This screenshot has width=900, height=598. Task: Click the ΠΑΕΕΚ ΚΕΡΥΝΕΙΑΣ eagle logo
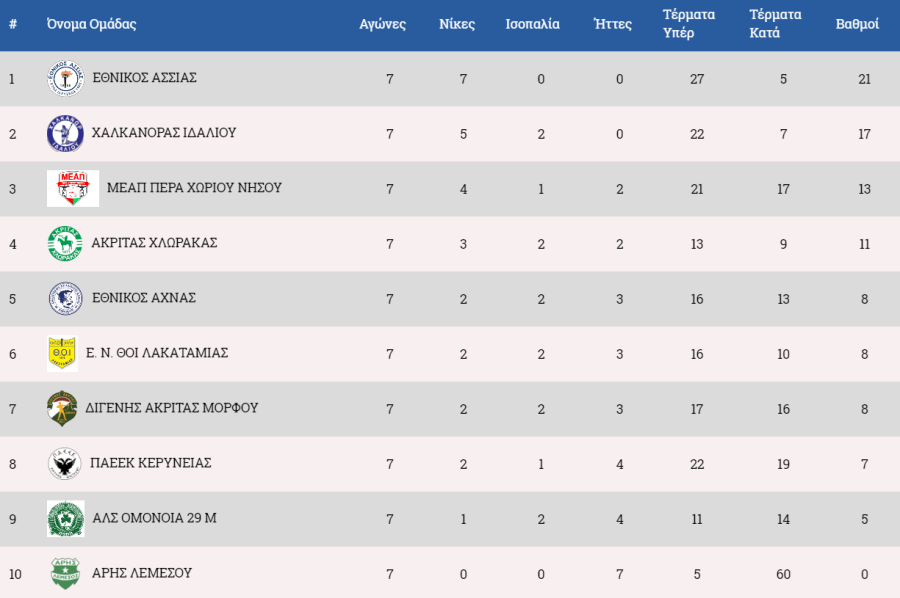pos(64,464)
